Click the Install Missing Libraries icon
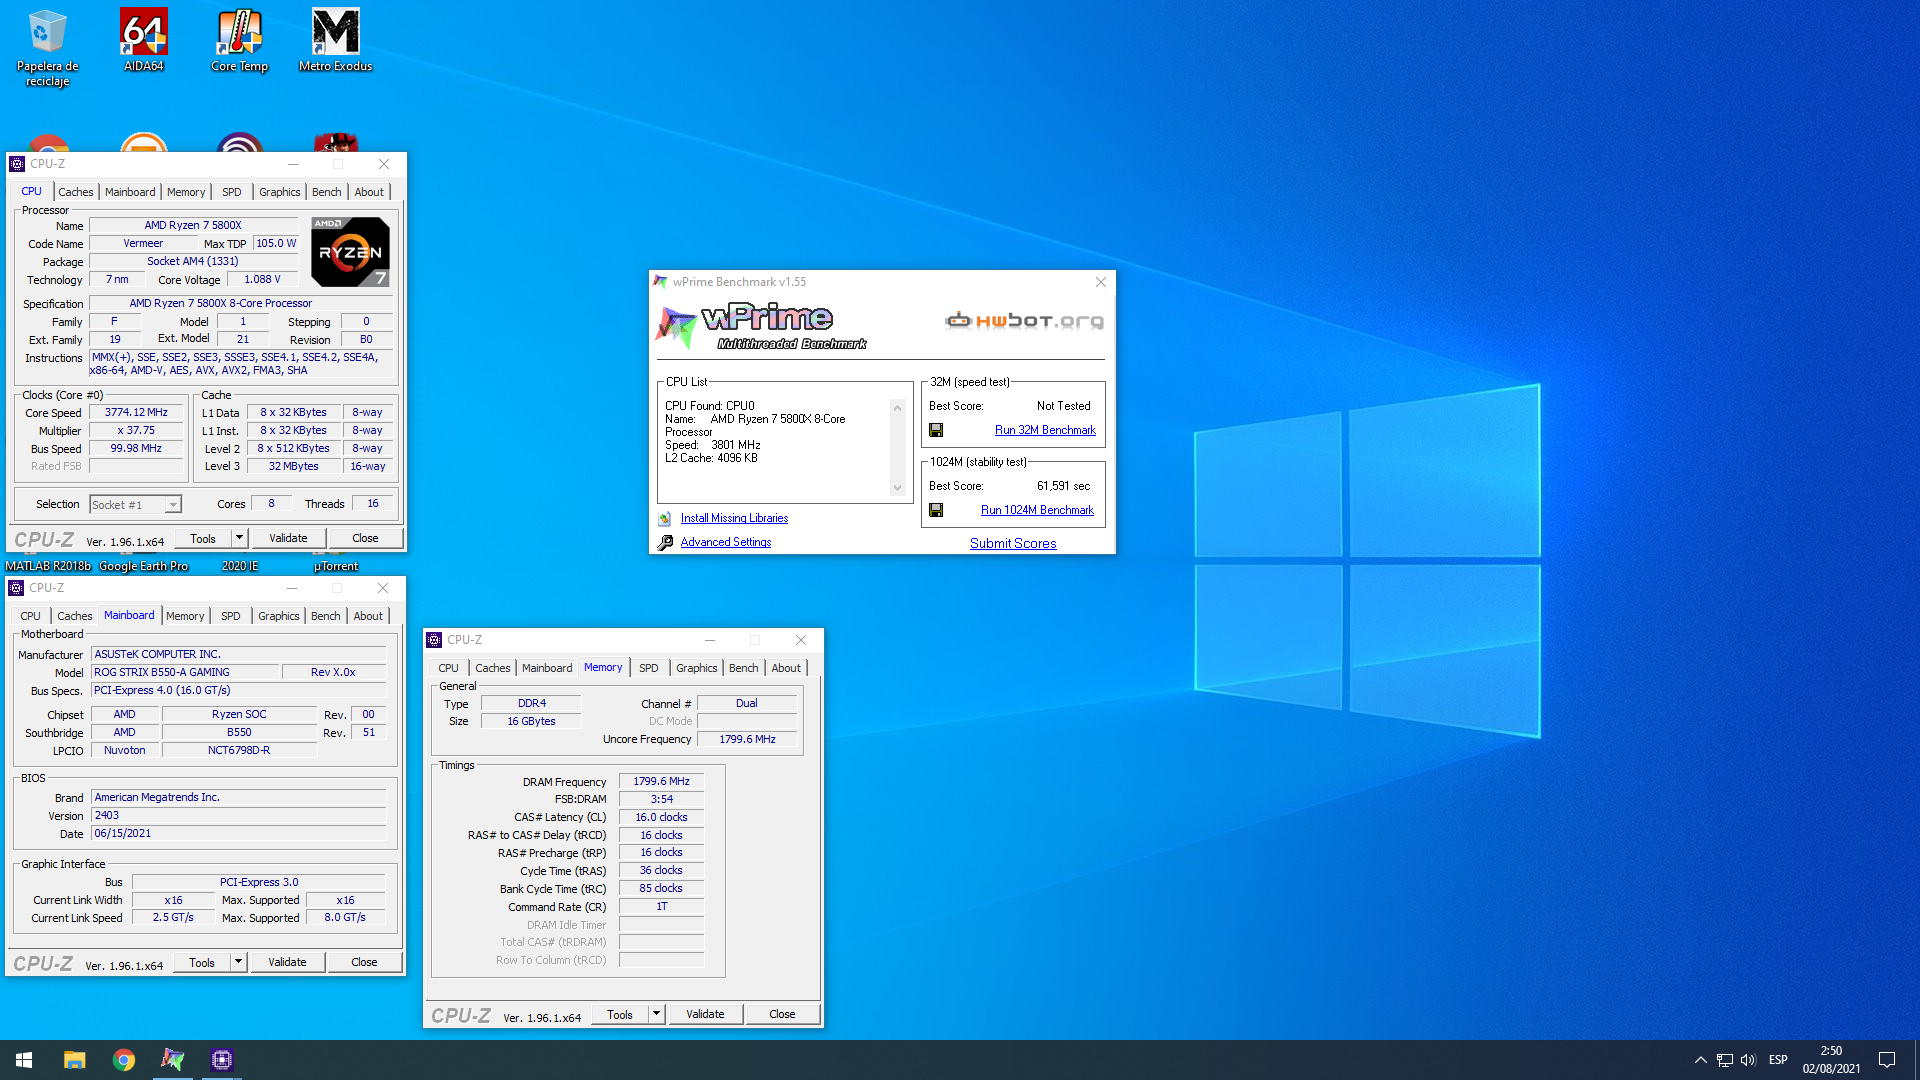This screenshot has width=1920, height=1080. [665, 518]
